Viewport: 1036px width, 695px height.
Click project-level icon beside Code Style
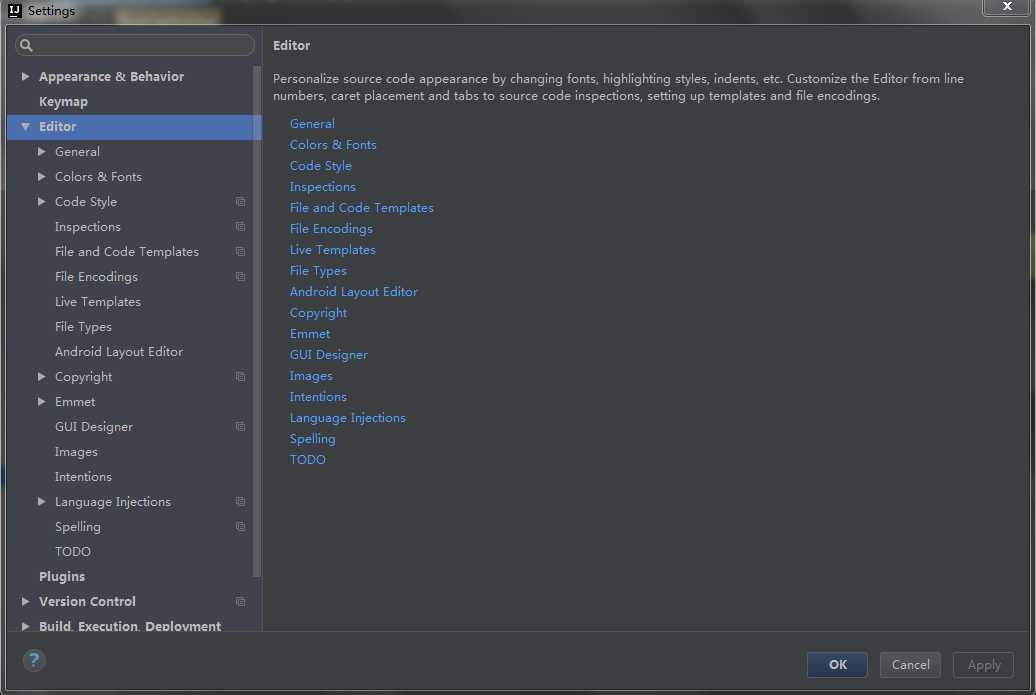pos(240,201)
